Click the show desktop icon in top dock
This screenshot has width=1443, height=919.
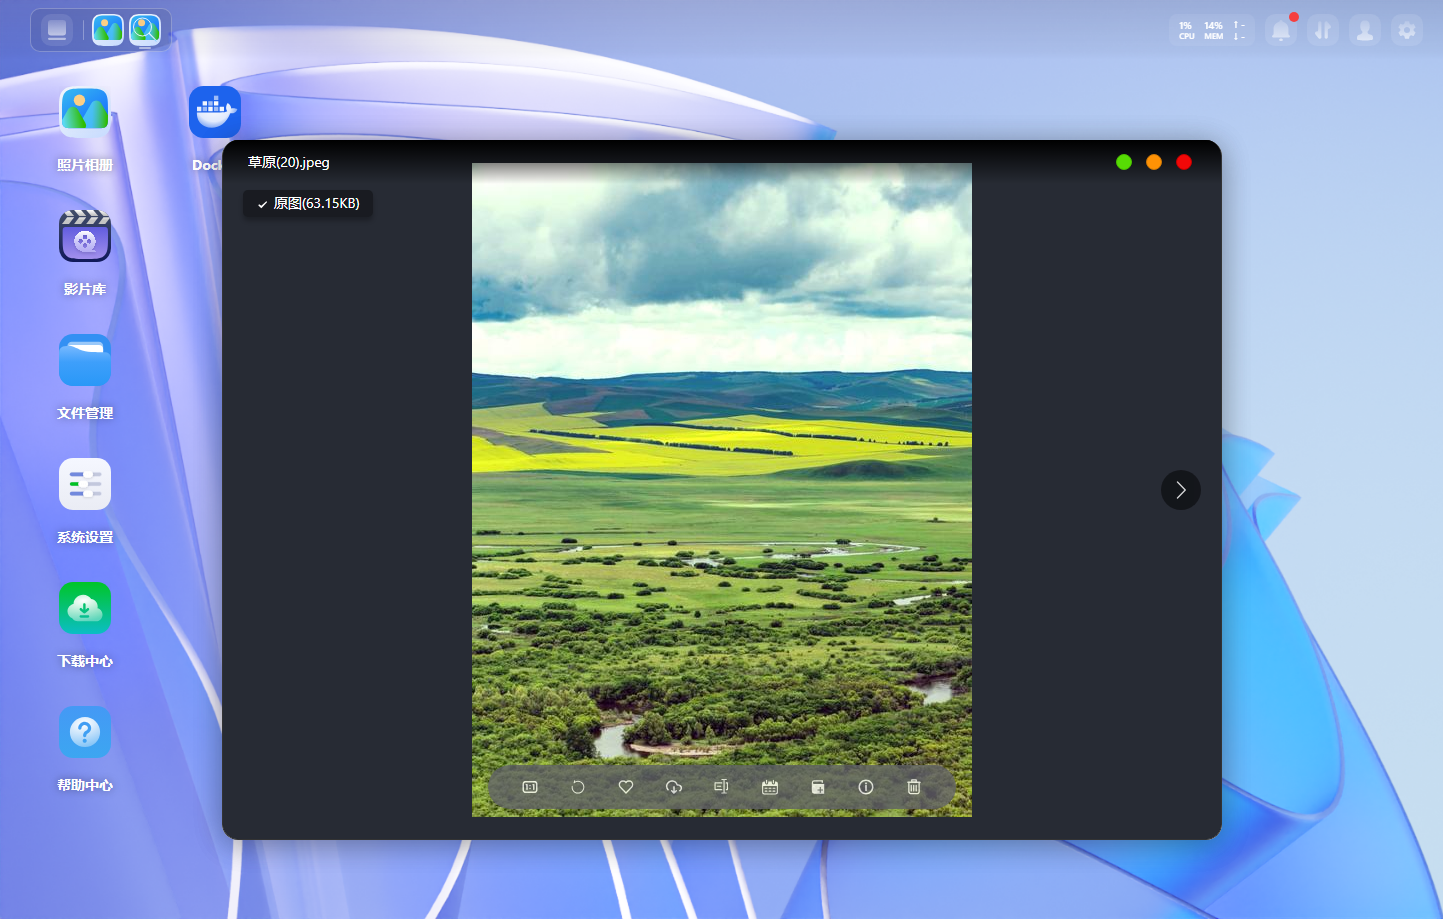click(x=57, y=30)
